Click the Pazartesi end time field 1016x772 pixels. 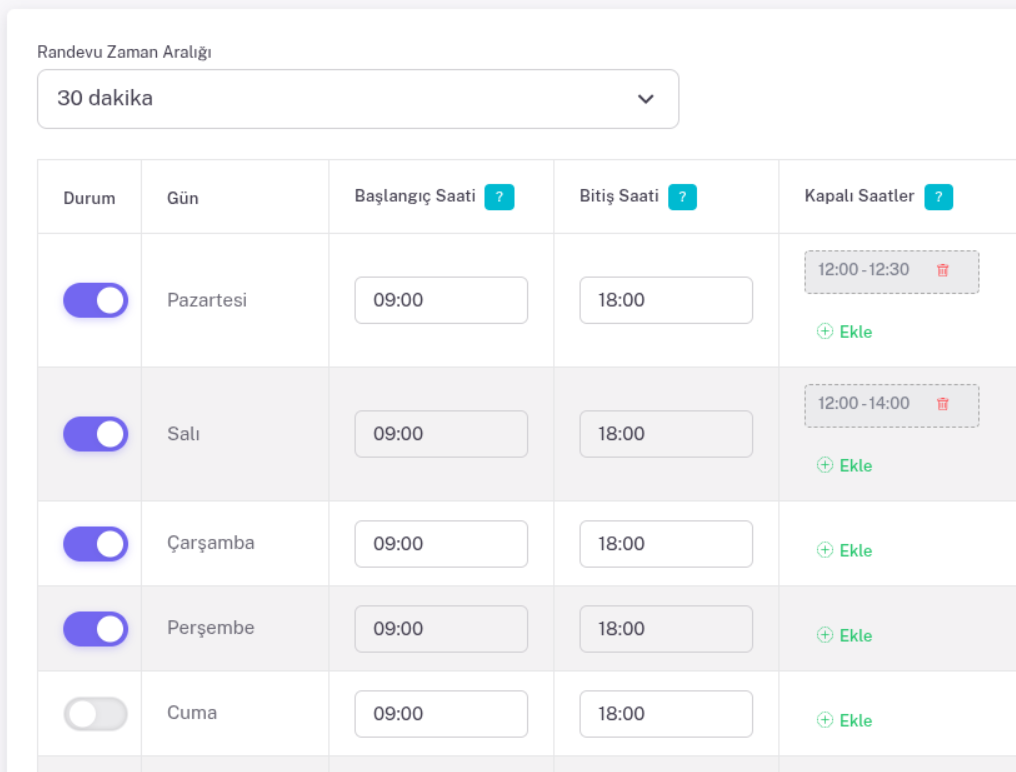click(666, 300)
